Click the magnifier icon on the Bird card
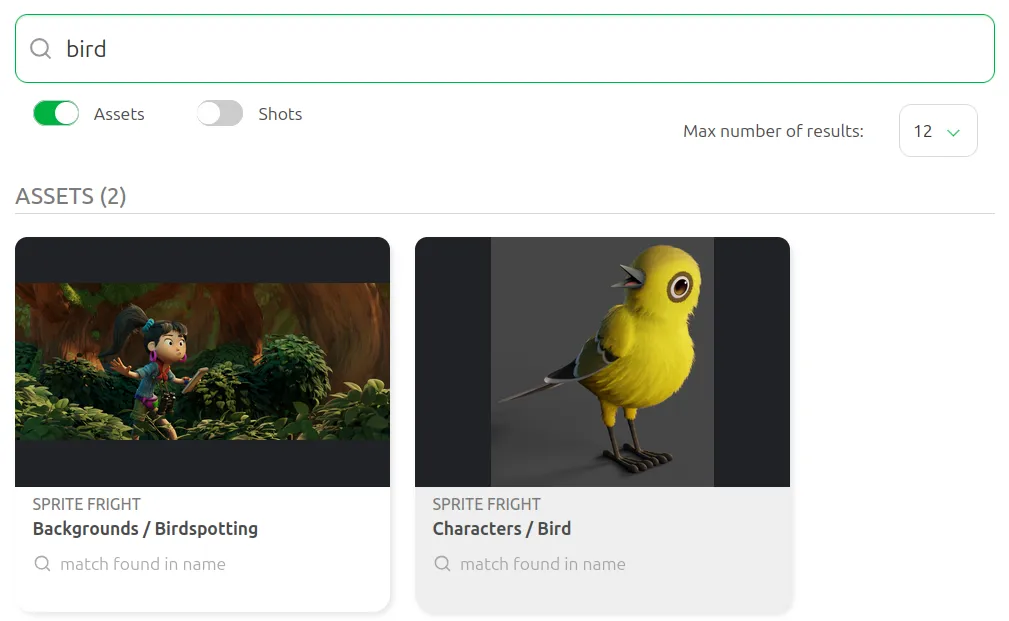The image size is (1009, 621). (x=442, y=564)
